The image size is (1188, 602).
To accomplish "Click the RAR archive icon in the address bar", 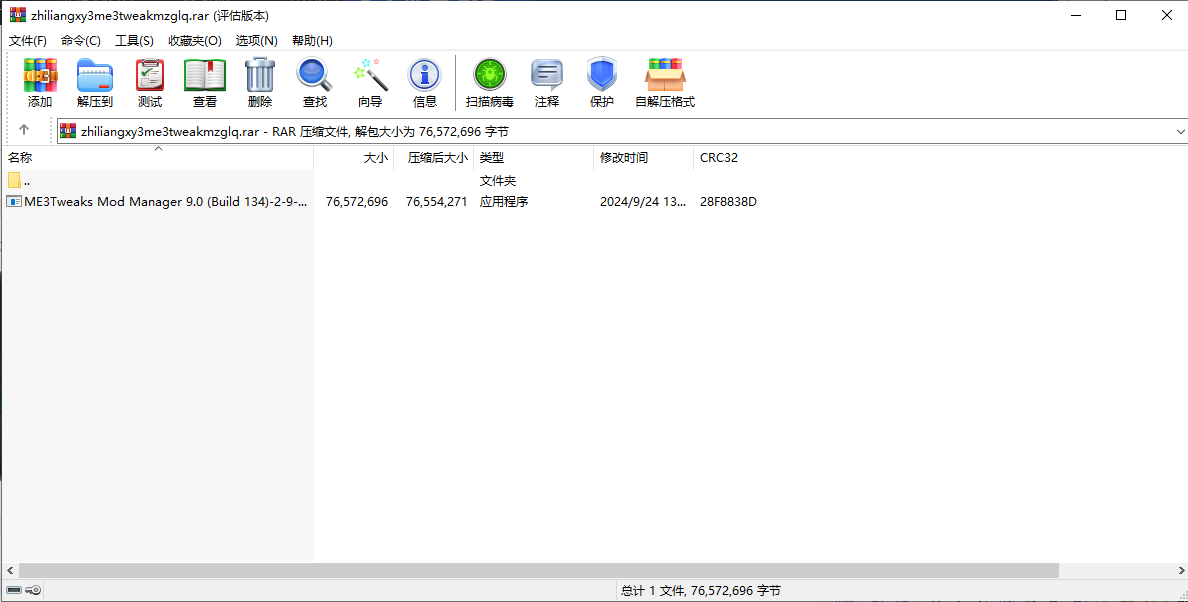I will [68, 131].
